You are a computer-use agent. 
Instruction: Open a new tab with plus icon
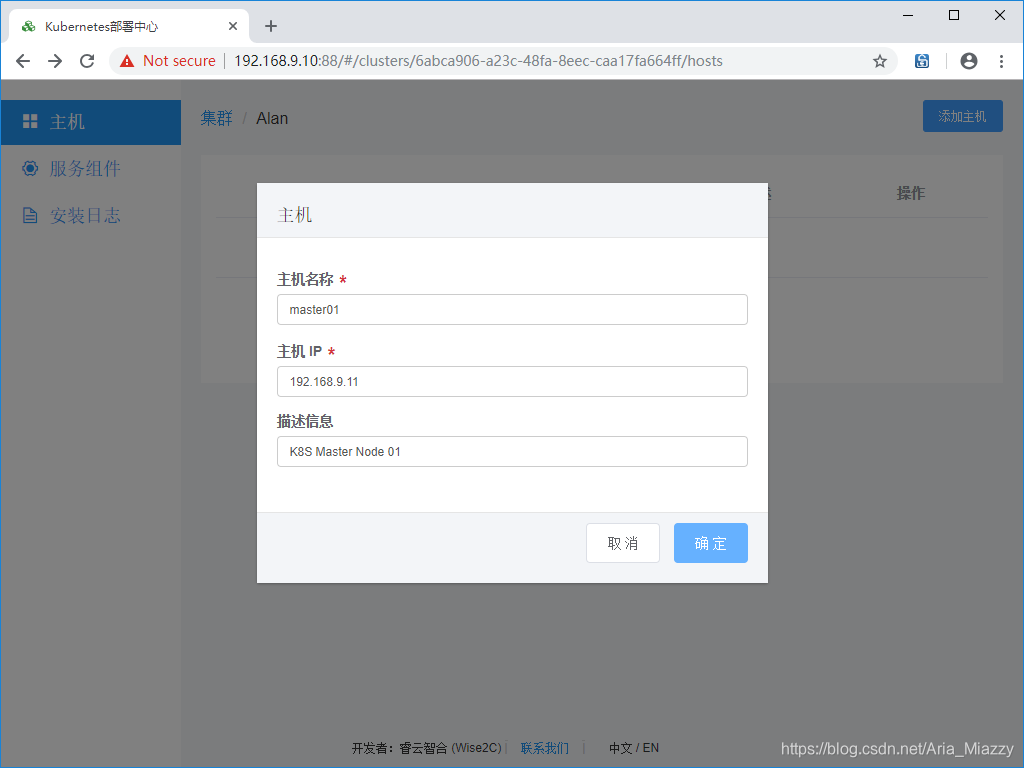tap(271, 26)
